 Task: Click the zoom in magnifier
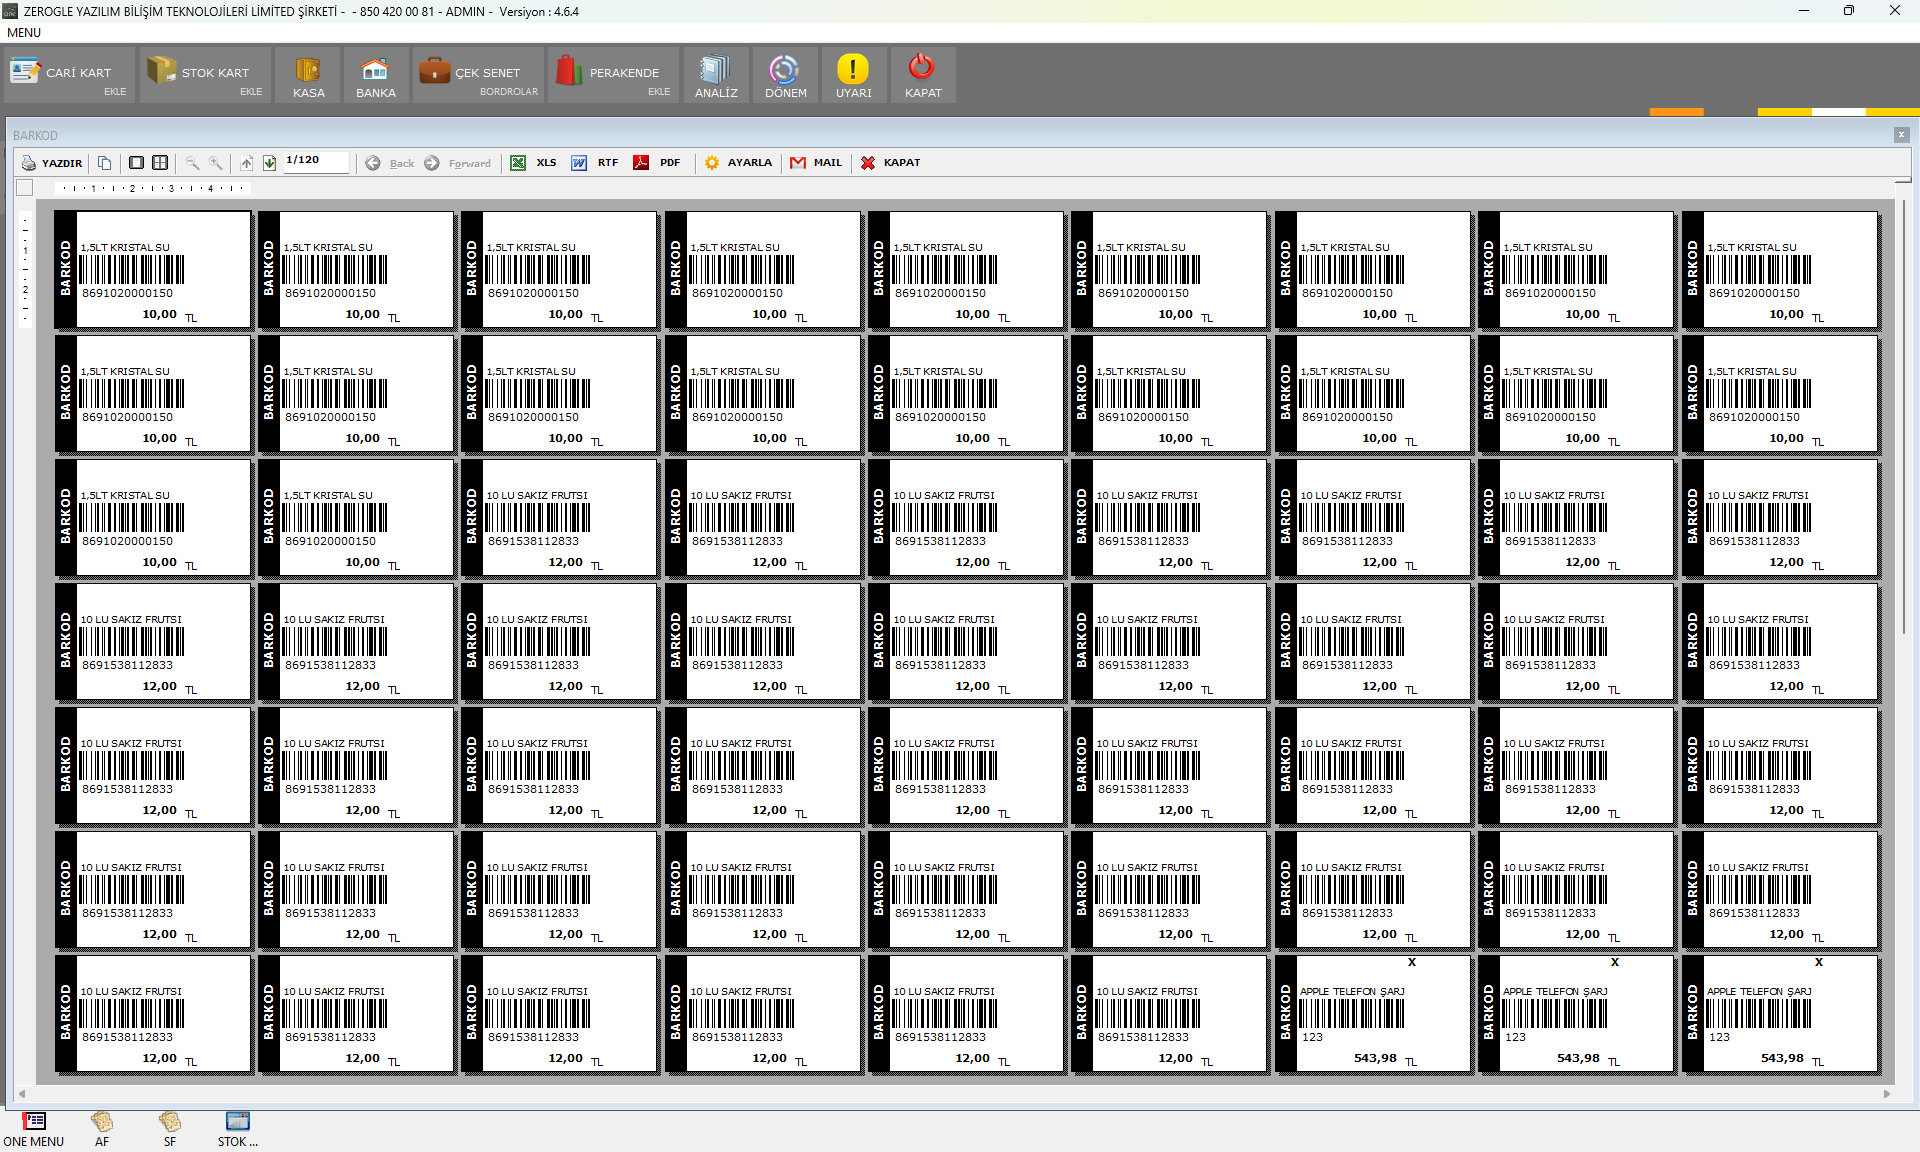pyautogui.click(x=216, y=163)
